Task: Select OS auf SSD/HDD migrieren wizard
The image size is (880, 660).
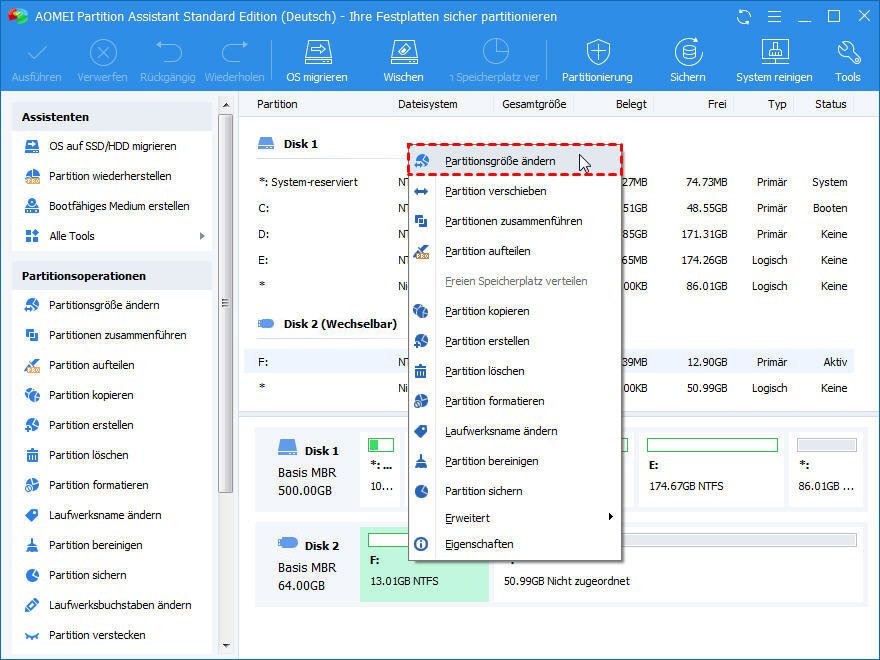Action: [x=112, y=146]
